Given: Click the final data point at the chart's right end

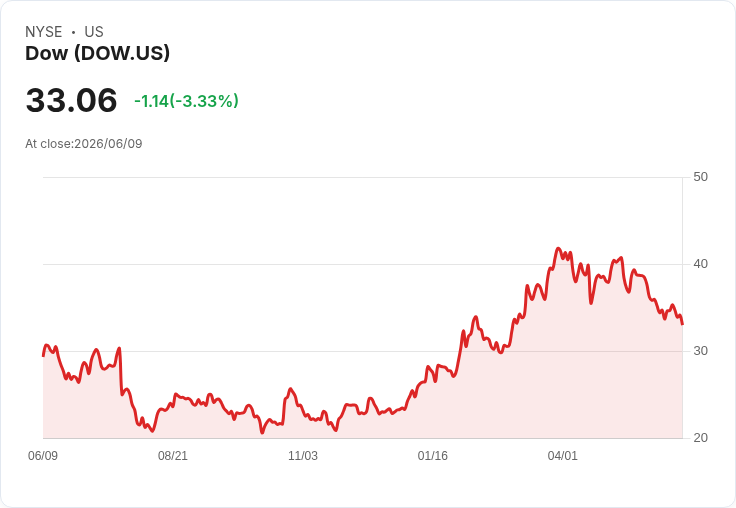Looking at the screenshot, I should pyautogui.click(x=682, y=324).
